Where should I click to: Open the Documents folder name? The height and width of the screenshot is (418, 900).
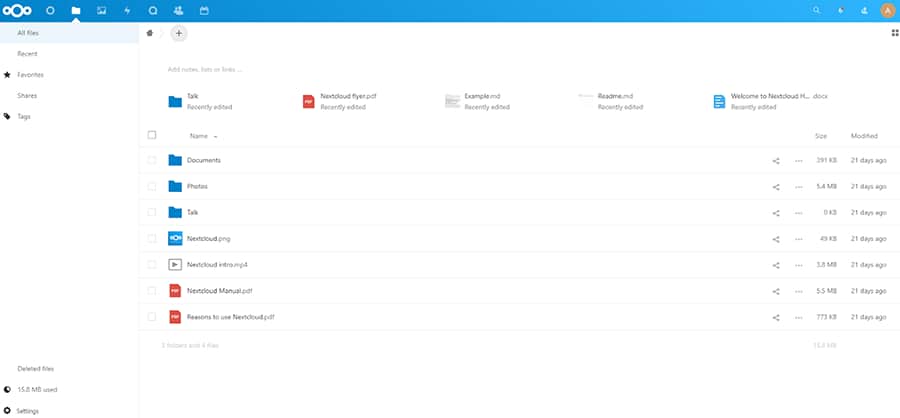[204, 160]
